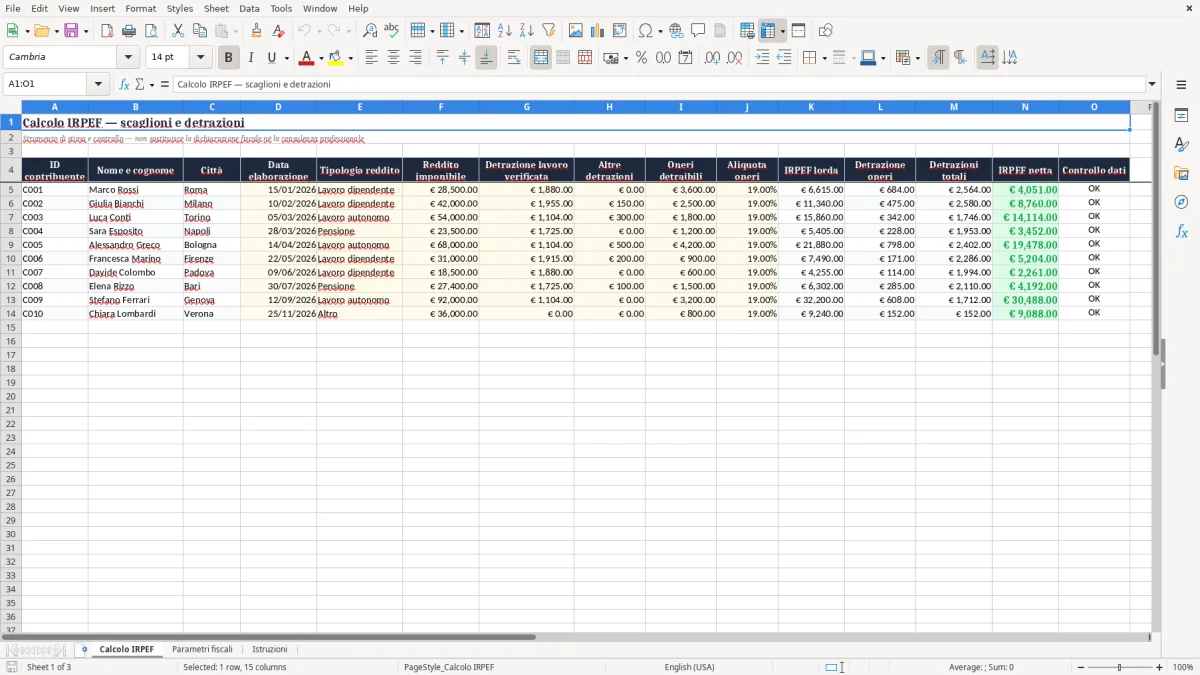Image resolution: width=1200 pixels, height=675 pixels.
Task: Toggle Merge and Center Cells
Action: pos(541,58)
